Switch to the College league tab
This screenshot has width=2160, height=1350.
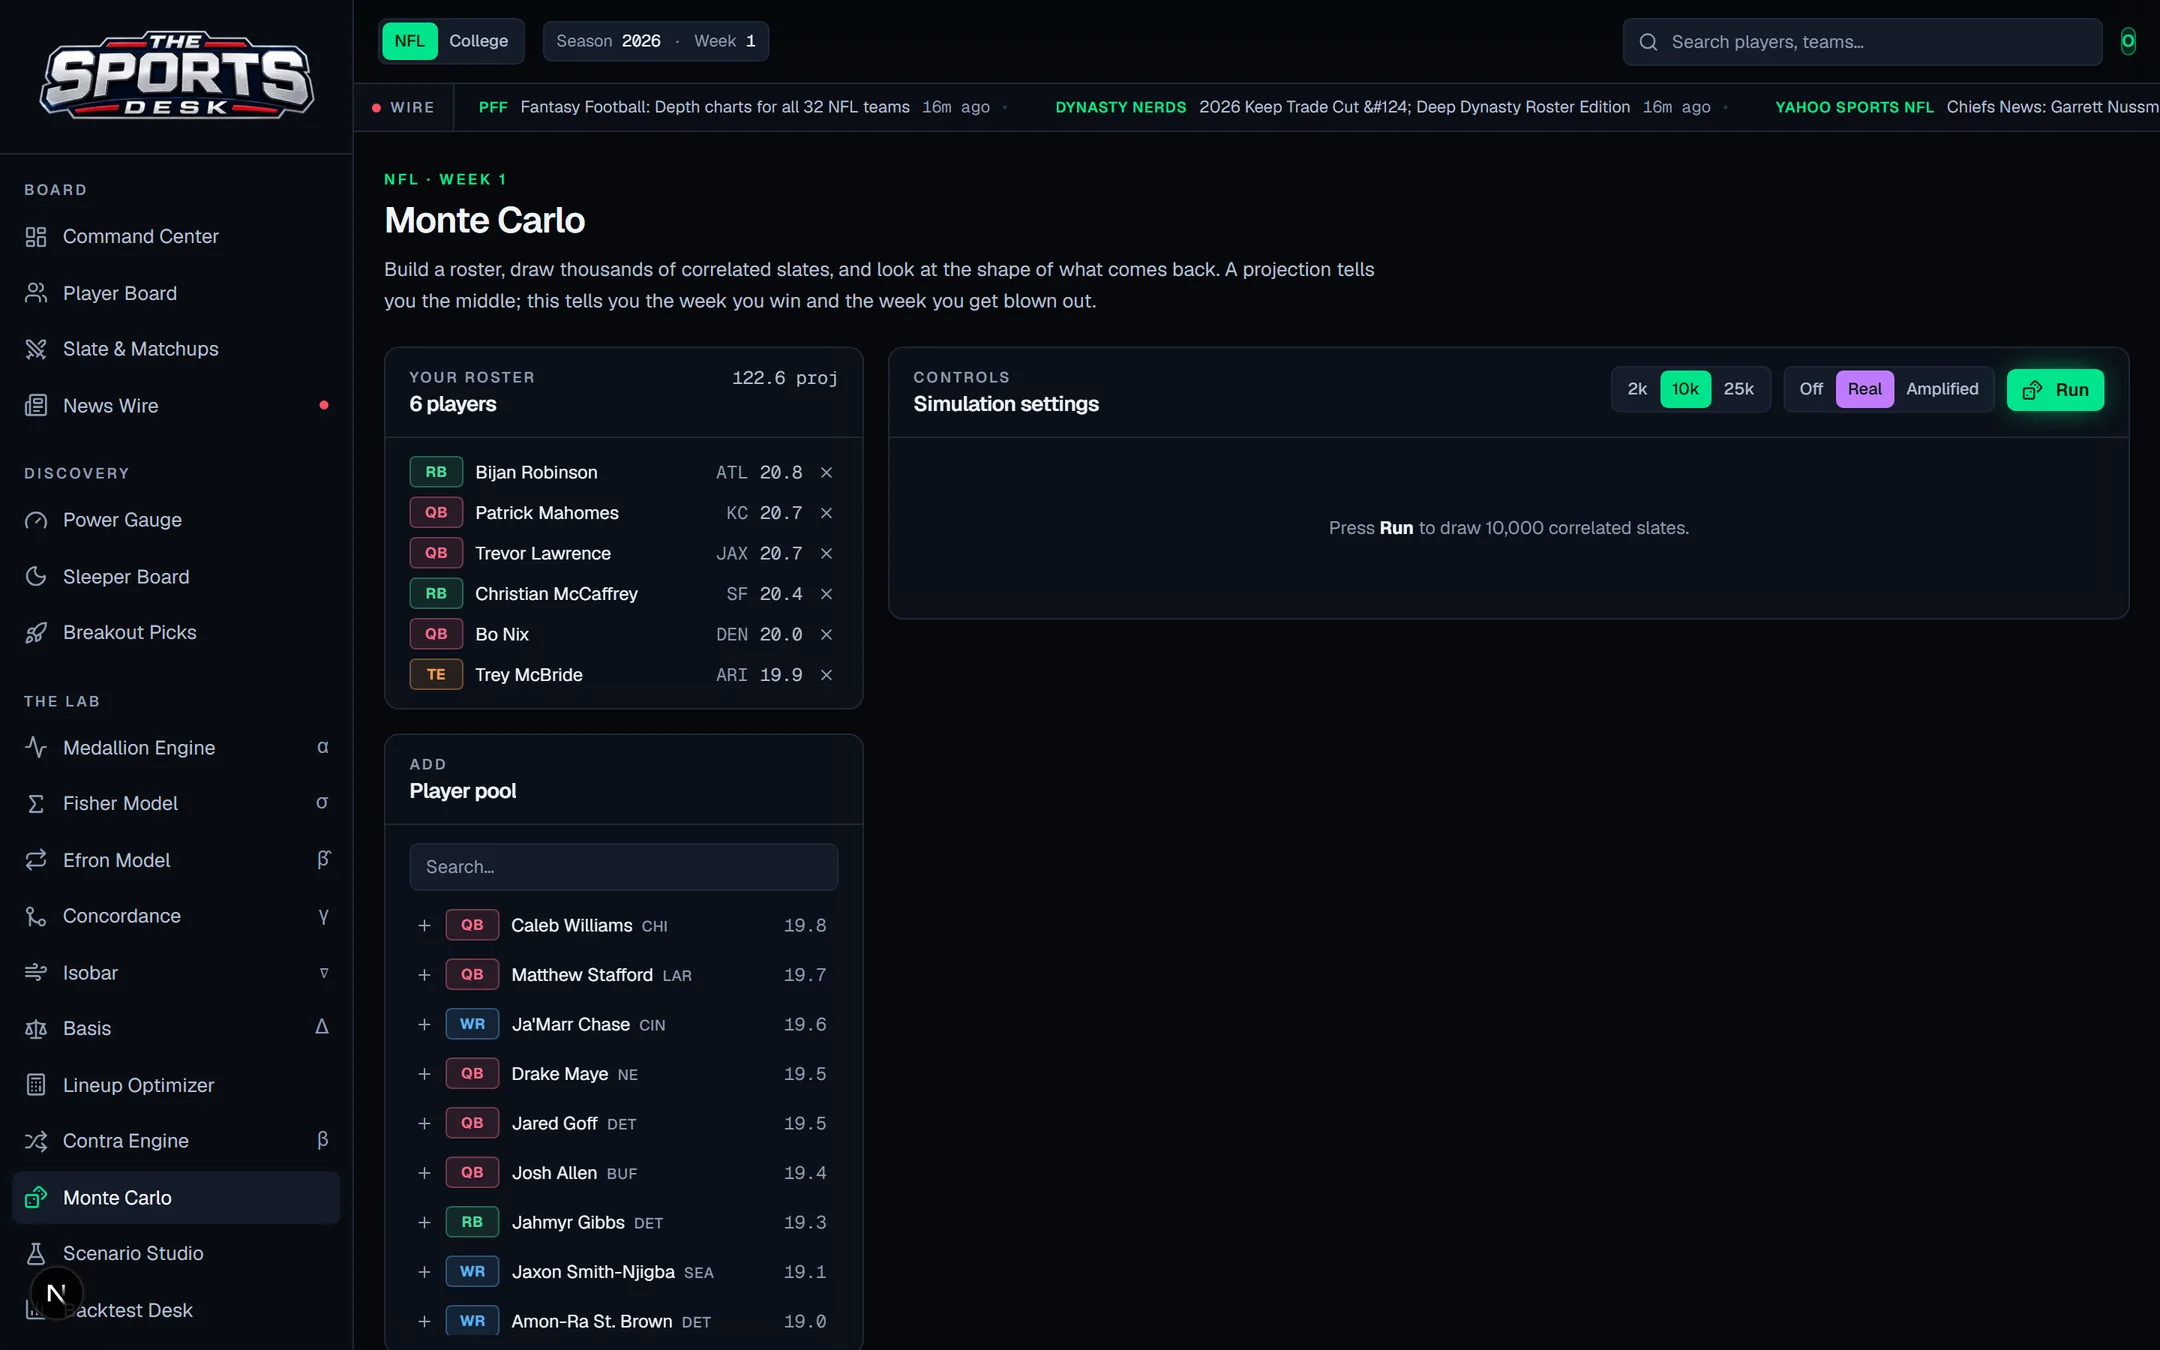[478, 41]
